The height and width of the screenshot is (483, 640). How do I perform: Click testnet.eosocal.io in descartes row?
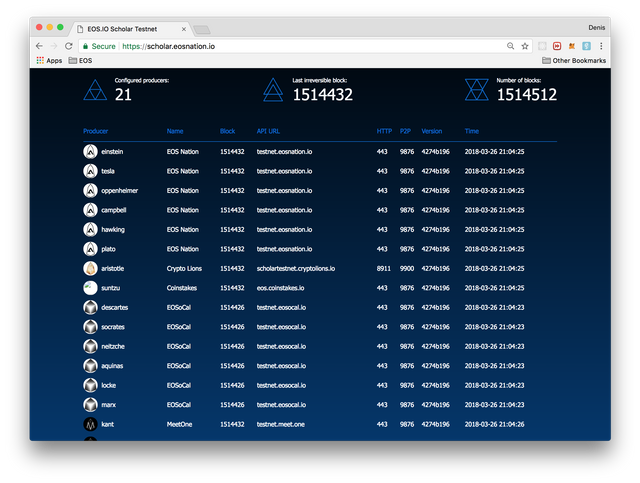(x=281, y=307)
